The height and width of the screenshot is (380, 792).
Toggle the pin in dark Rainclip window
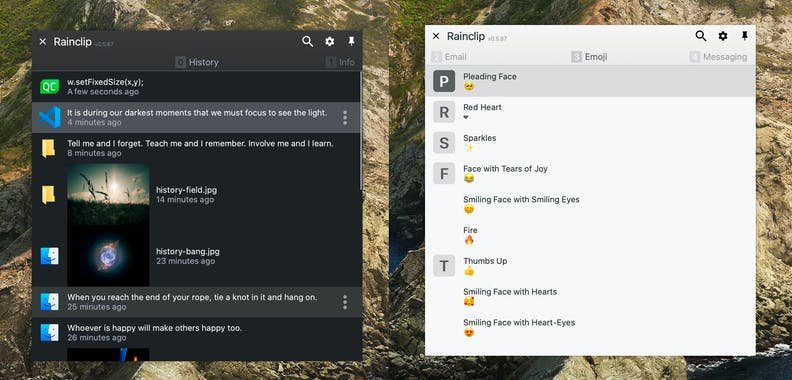(352, 41)
